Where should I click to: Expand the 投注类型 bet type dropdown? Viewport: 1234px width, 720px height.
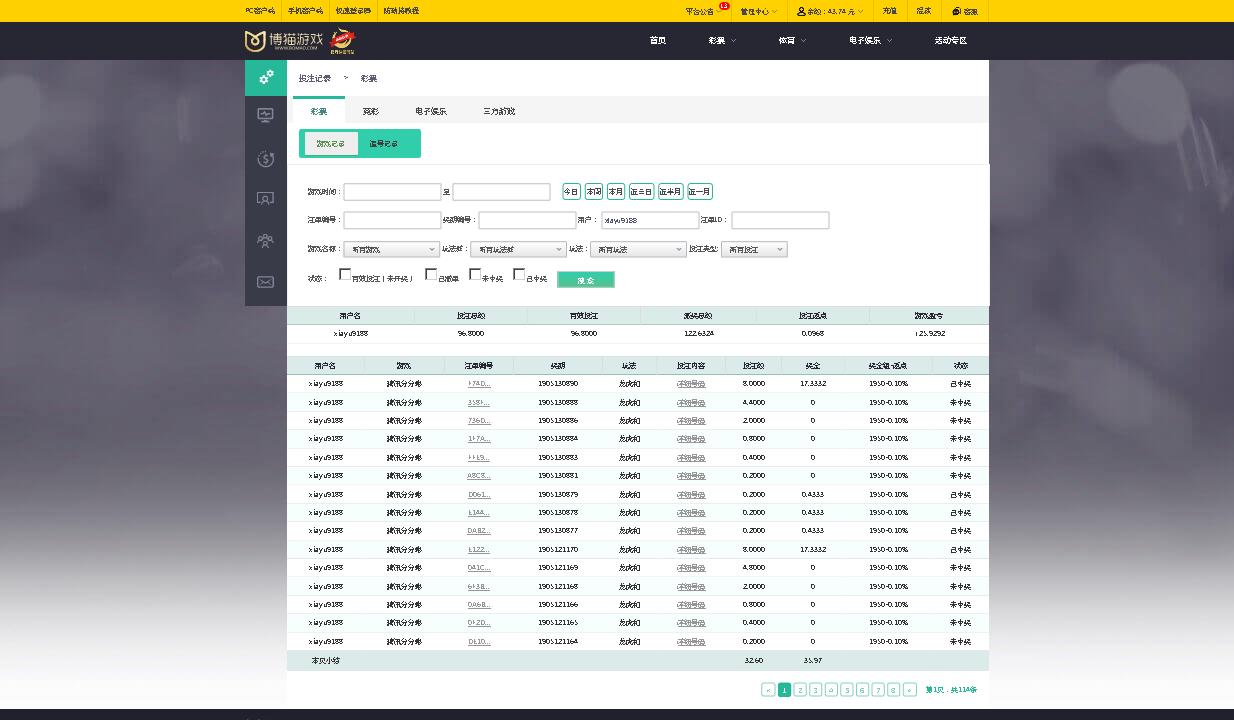[754, 249]
